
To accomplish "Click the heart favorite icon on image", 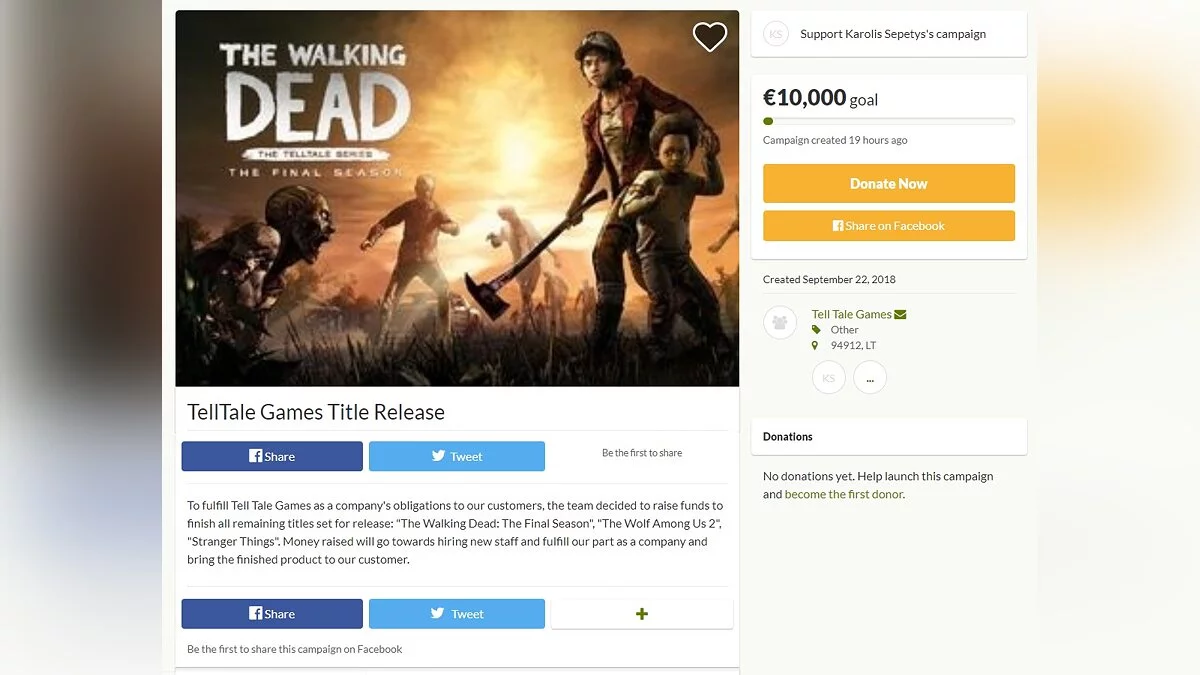I will (x=710, y=37).
